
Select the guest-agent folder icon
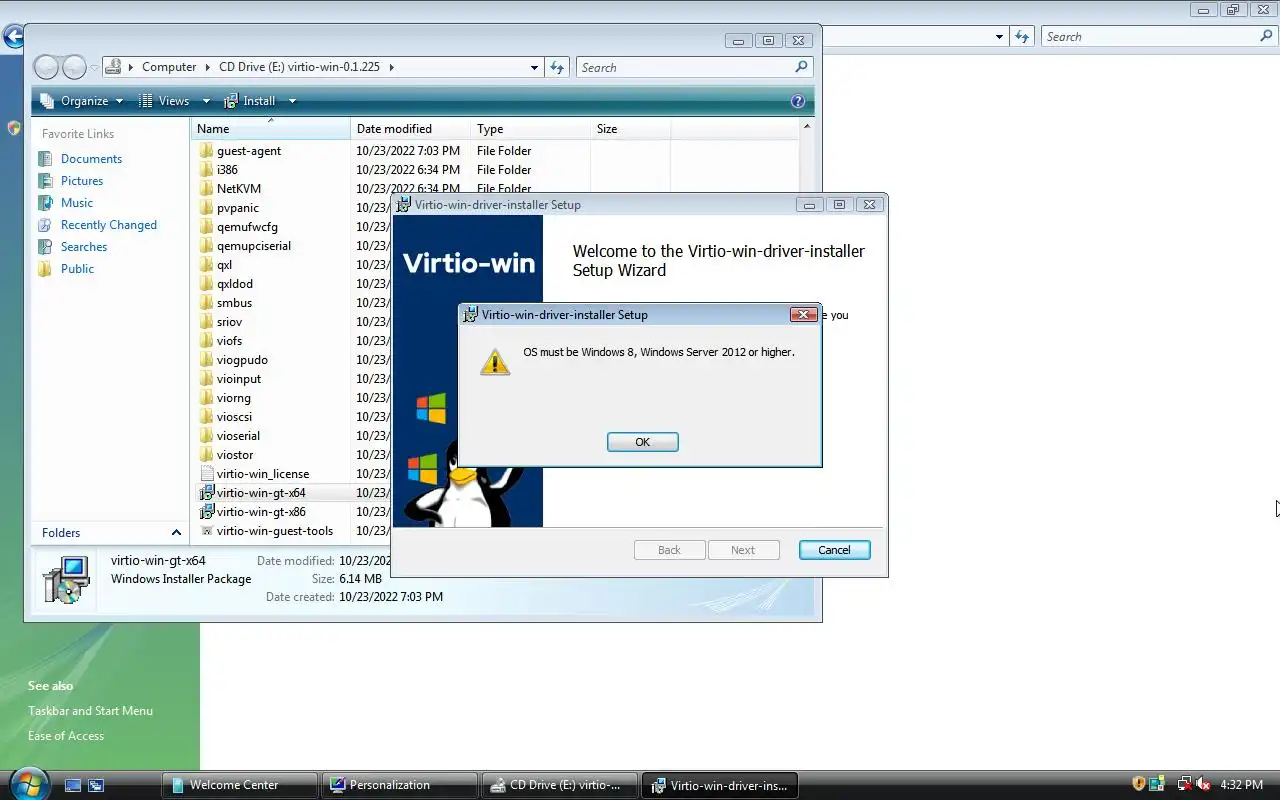pos(206,151)
